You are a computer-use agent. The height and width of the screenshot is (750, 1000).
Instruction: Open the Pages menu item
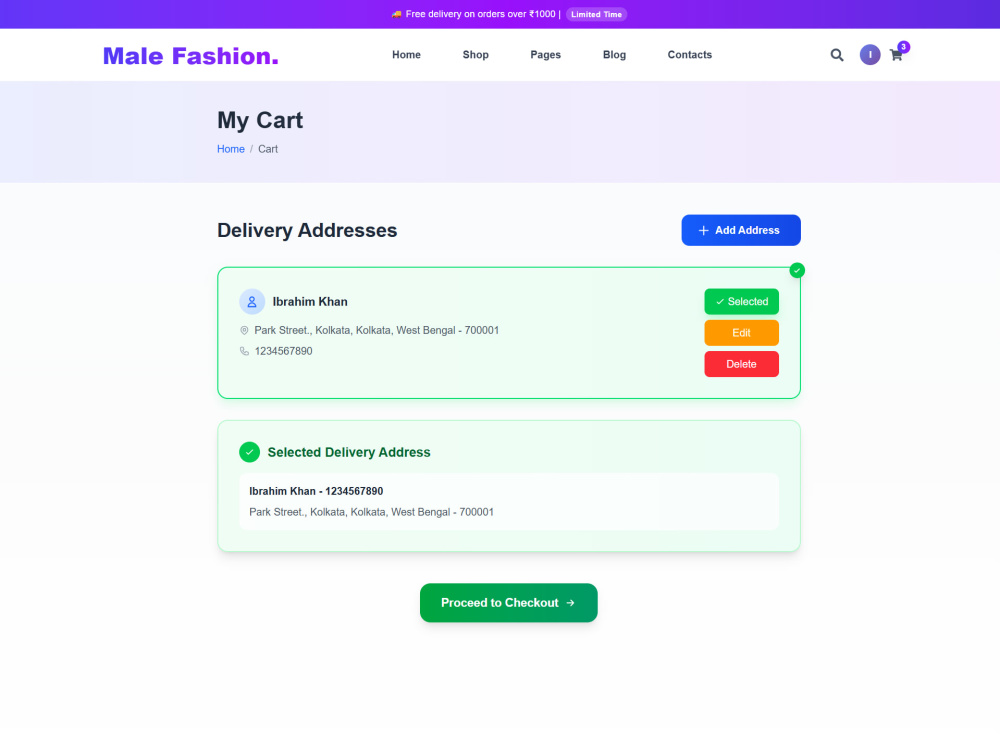pos(545,55)
